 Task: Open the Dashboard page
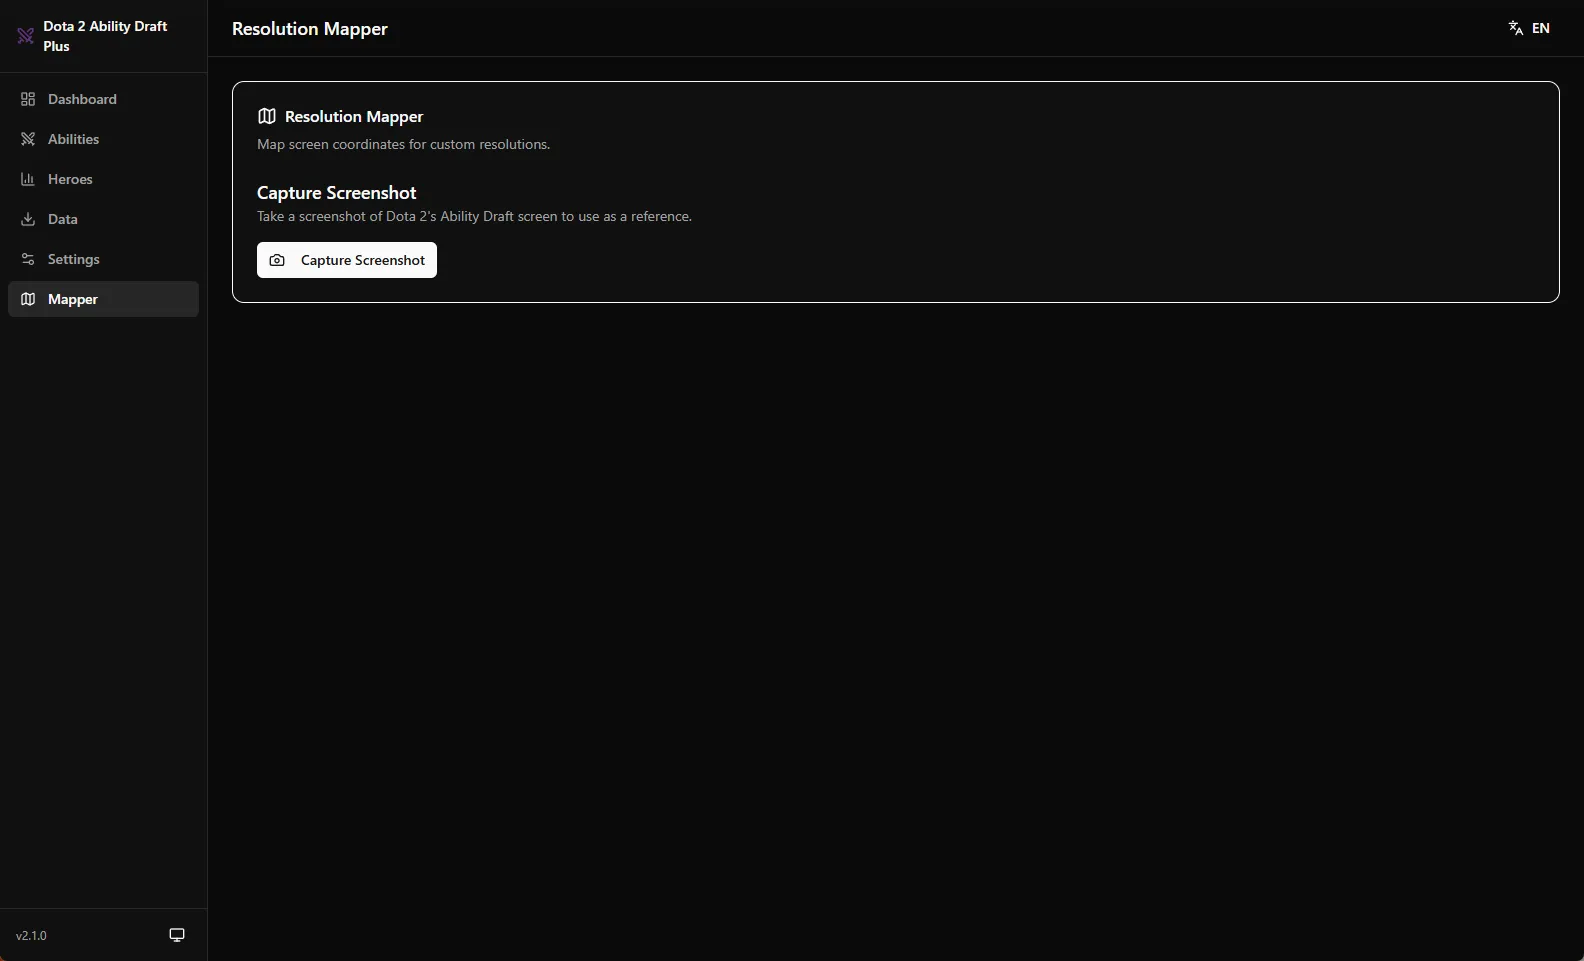(103, 99)
